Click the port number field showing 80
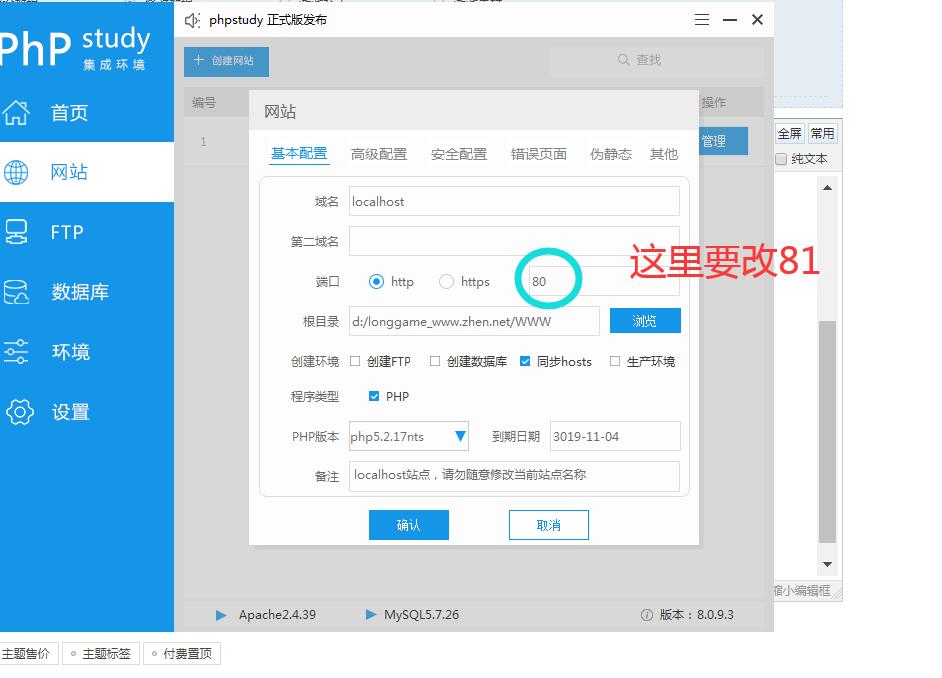This screenshot has width=942, height=678. click(604, 281)
